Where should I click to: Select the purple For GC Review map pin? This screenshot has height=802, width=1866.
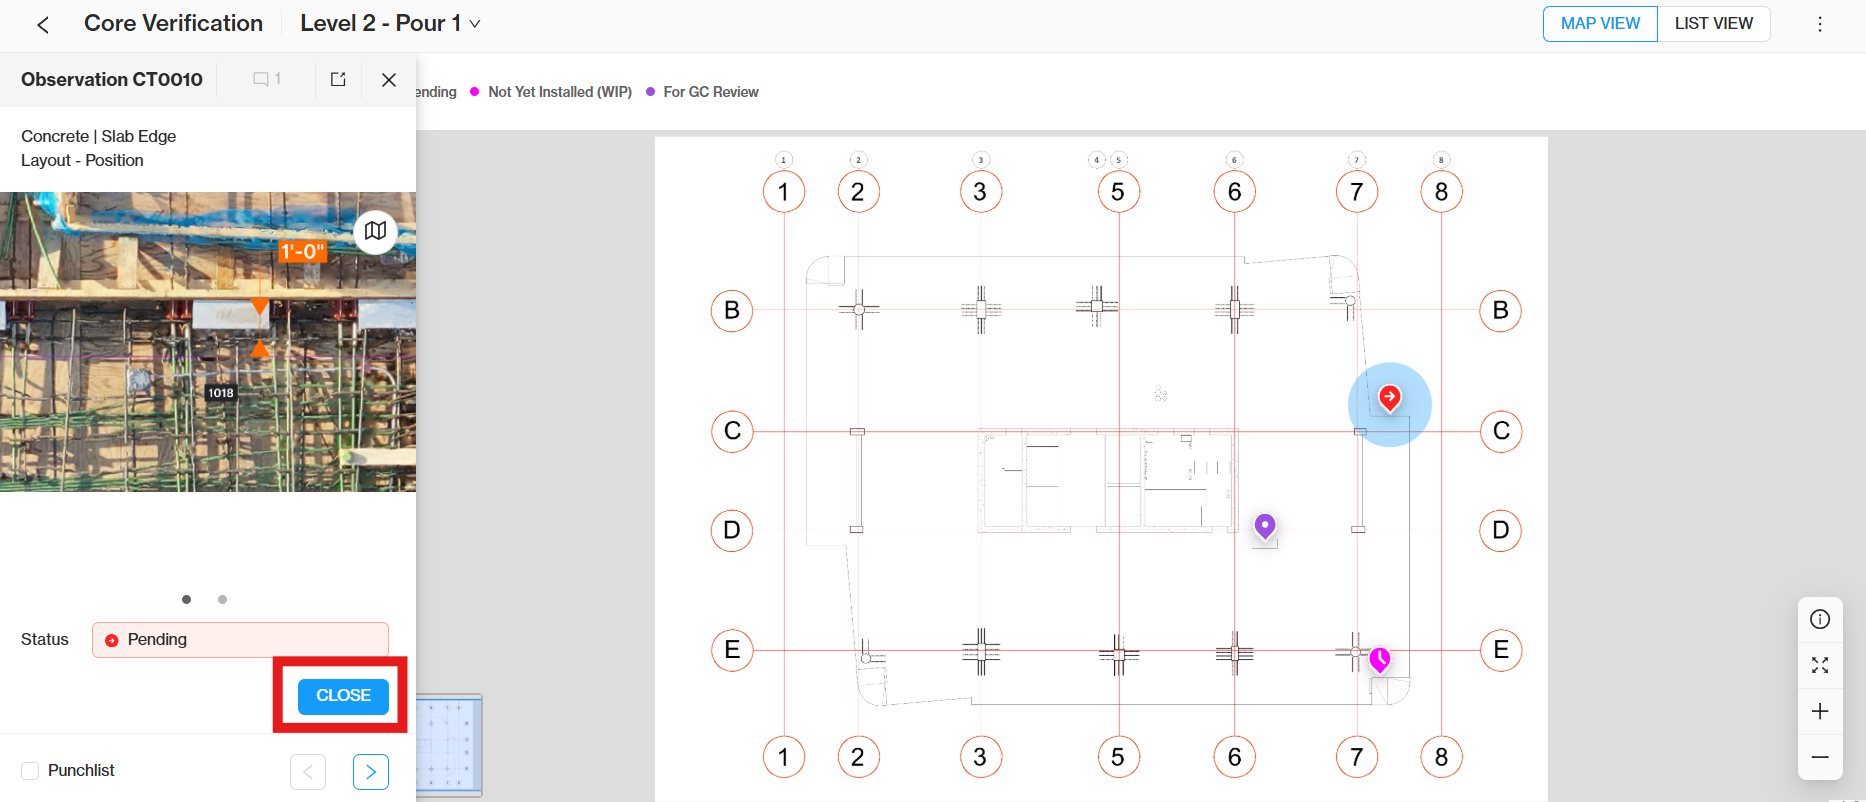coord(1265,526)
